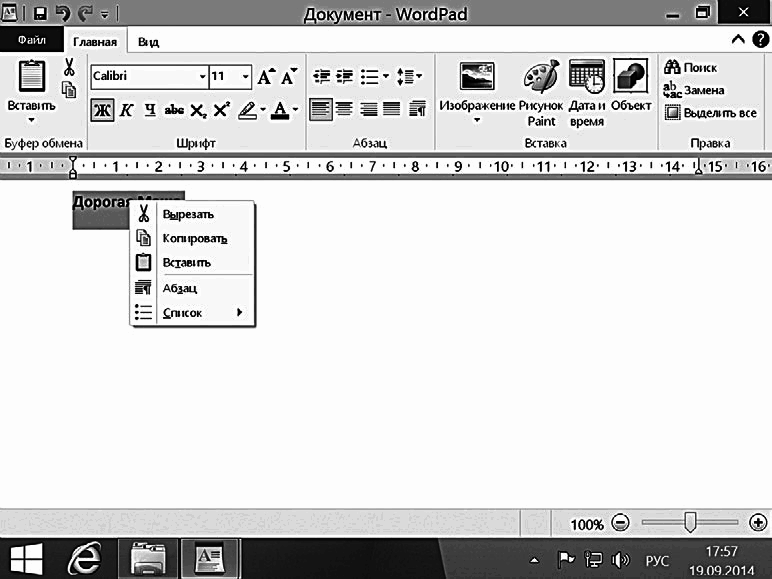Toggle italic formatting (К)
Image resolution: width=772 pixels, height=579 pixels.
click(x=127, y=110)
